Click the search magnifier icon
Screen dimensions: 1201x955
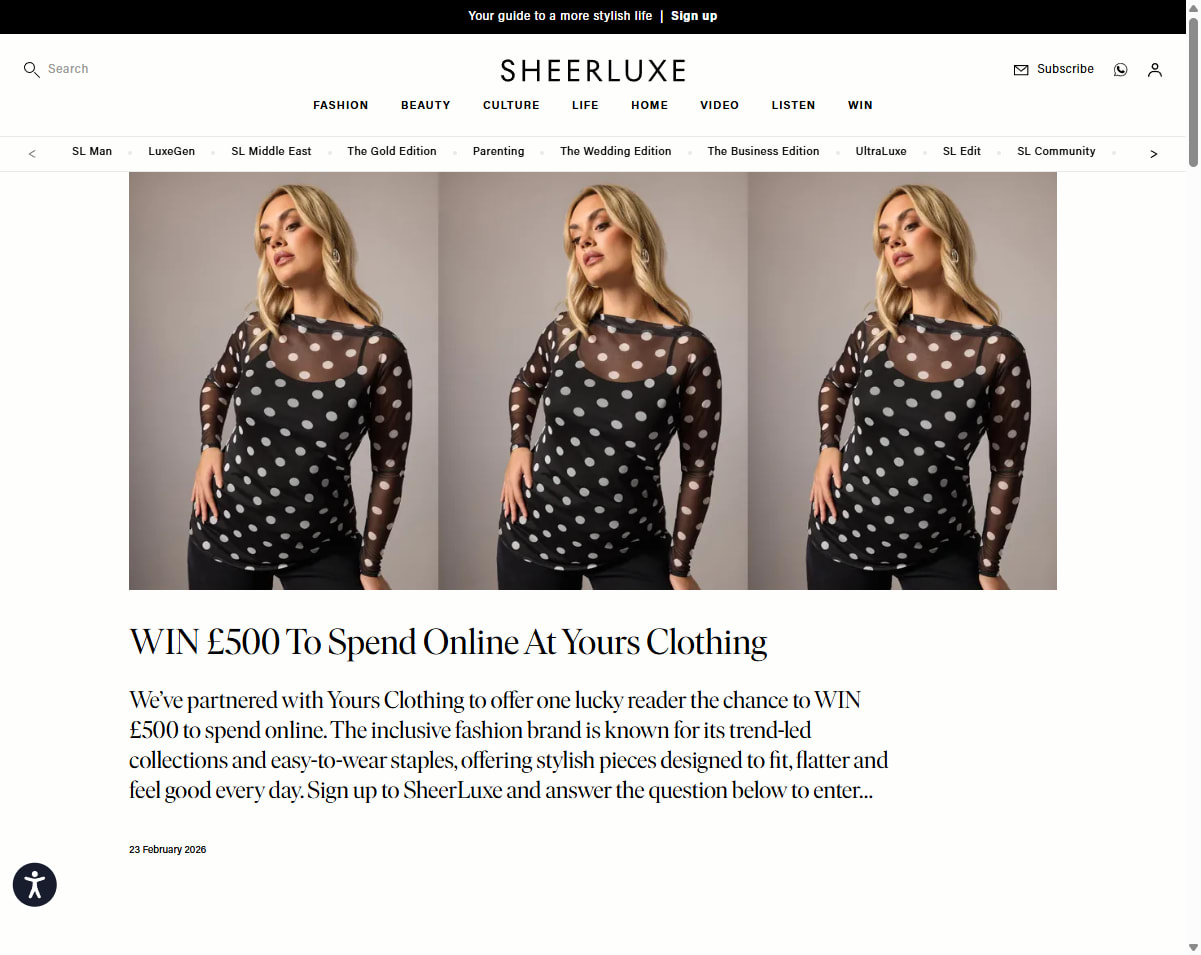31,70
